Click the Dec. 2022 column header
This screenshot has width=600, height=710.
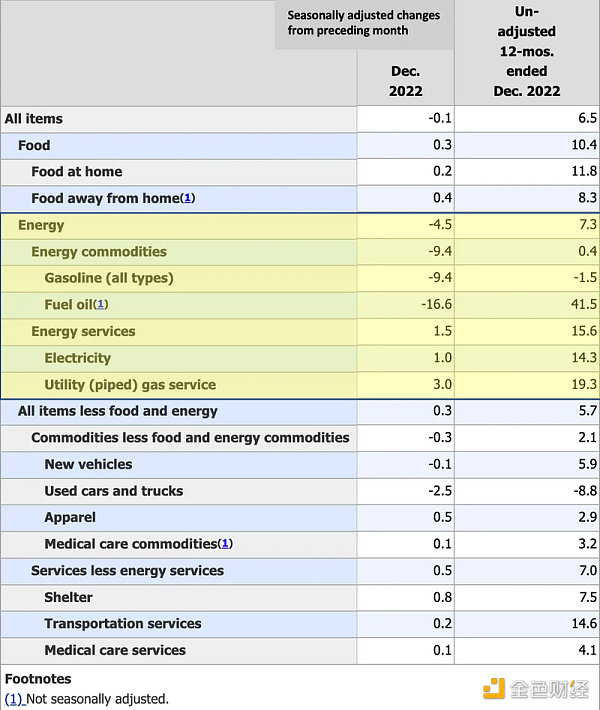pos(405,81)
